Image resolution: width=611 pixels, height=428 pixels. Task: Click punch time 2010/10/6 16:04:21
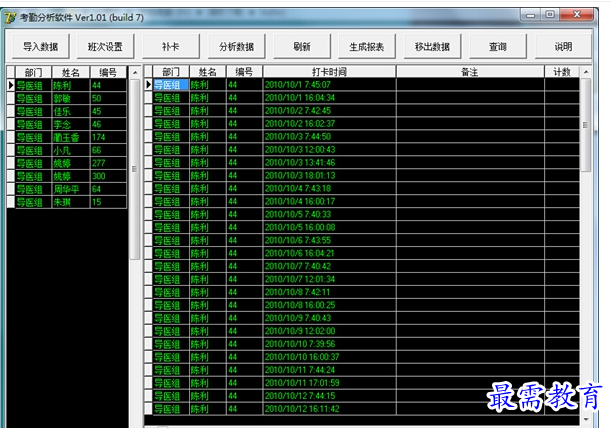pos(300,253)
